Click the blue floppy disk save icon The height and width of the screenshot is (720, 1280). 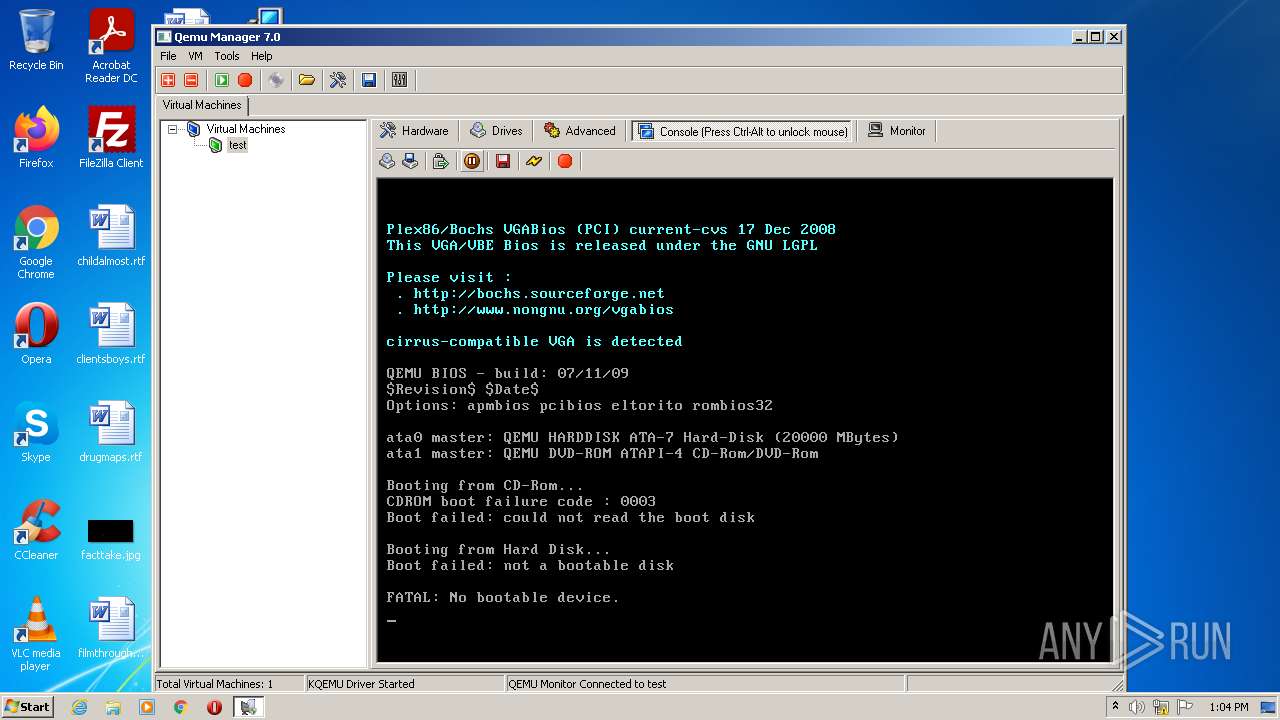(x=369, y=80)
